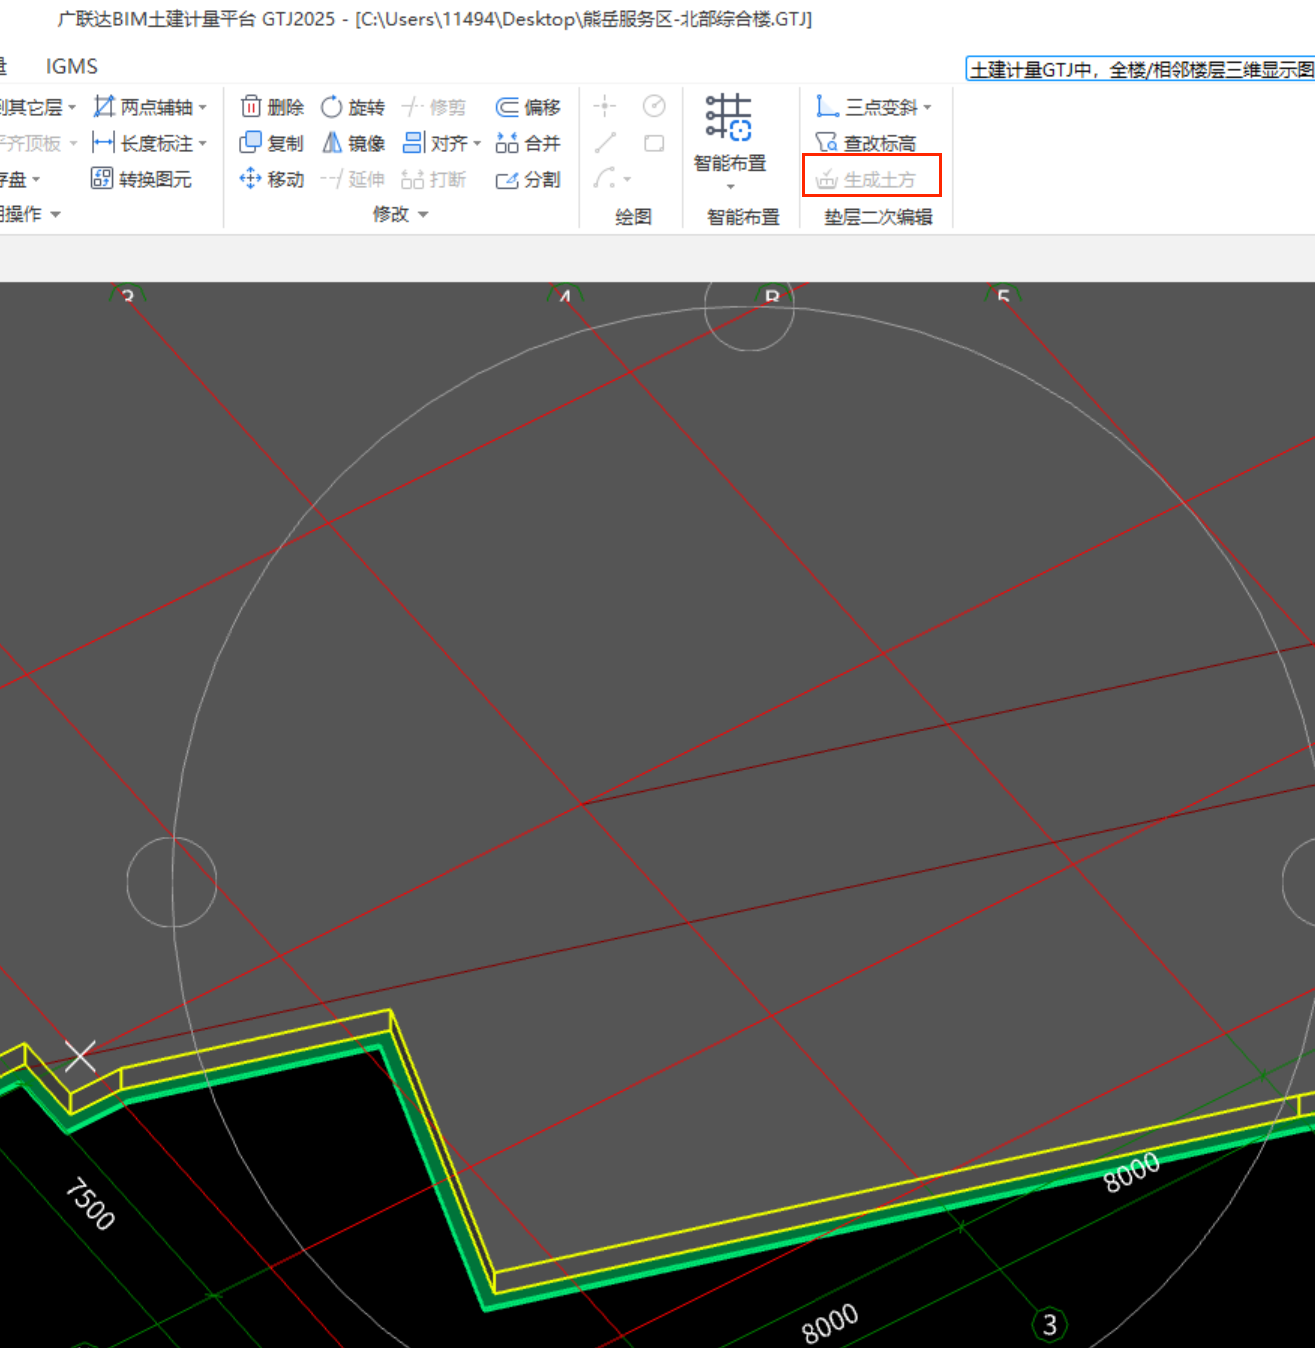Image resolution: width=1315 pixels, height=1348 pixels.
Task: Expand the 齐顶板 dropdown arrow
Action: point(73,143)
